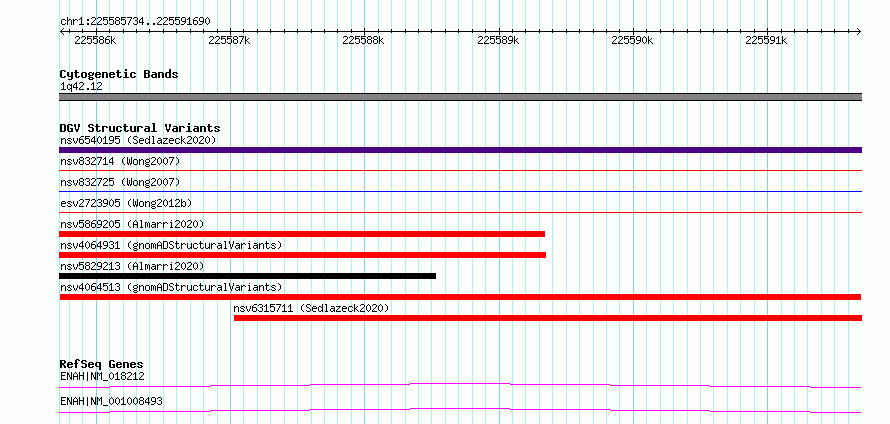Screen dimensions: 890x424
Task: Click the red nsv6315711 variant bar
Action: (x=548, y=318)
